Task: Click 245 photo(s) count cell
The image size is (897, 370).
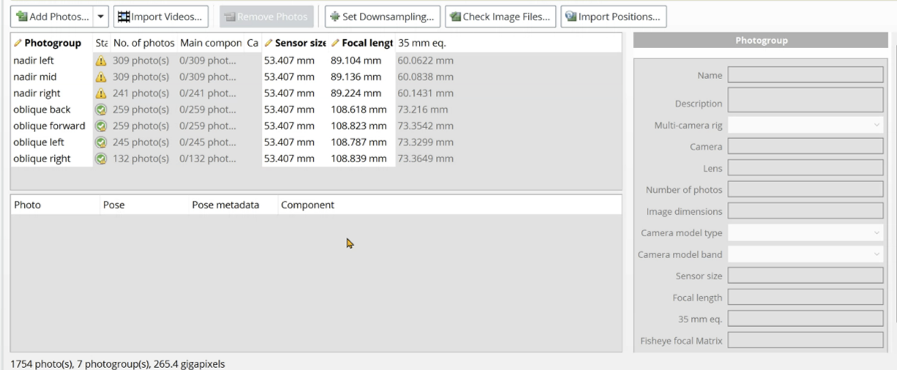Action: pyautogui.click(x=141, y=142)
